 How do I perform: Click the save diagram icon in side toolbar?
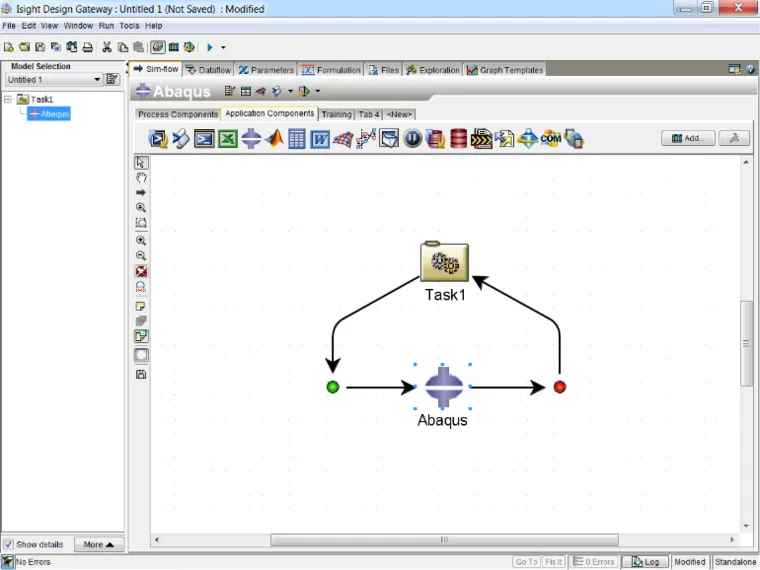pos(141,374)
